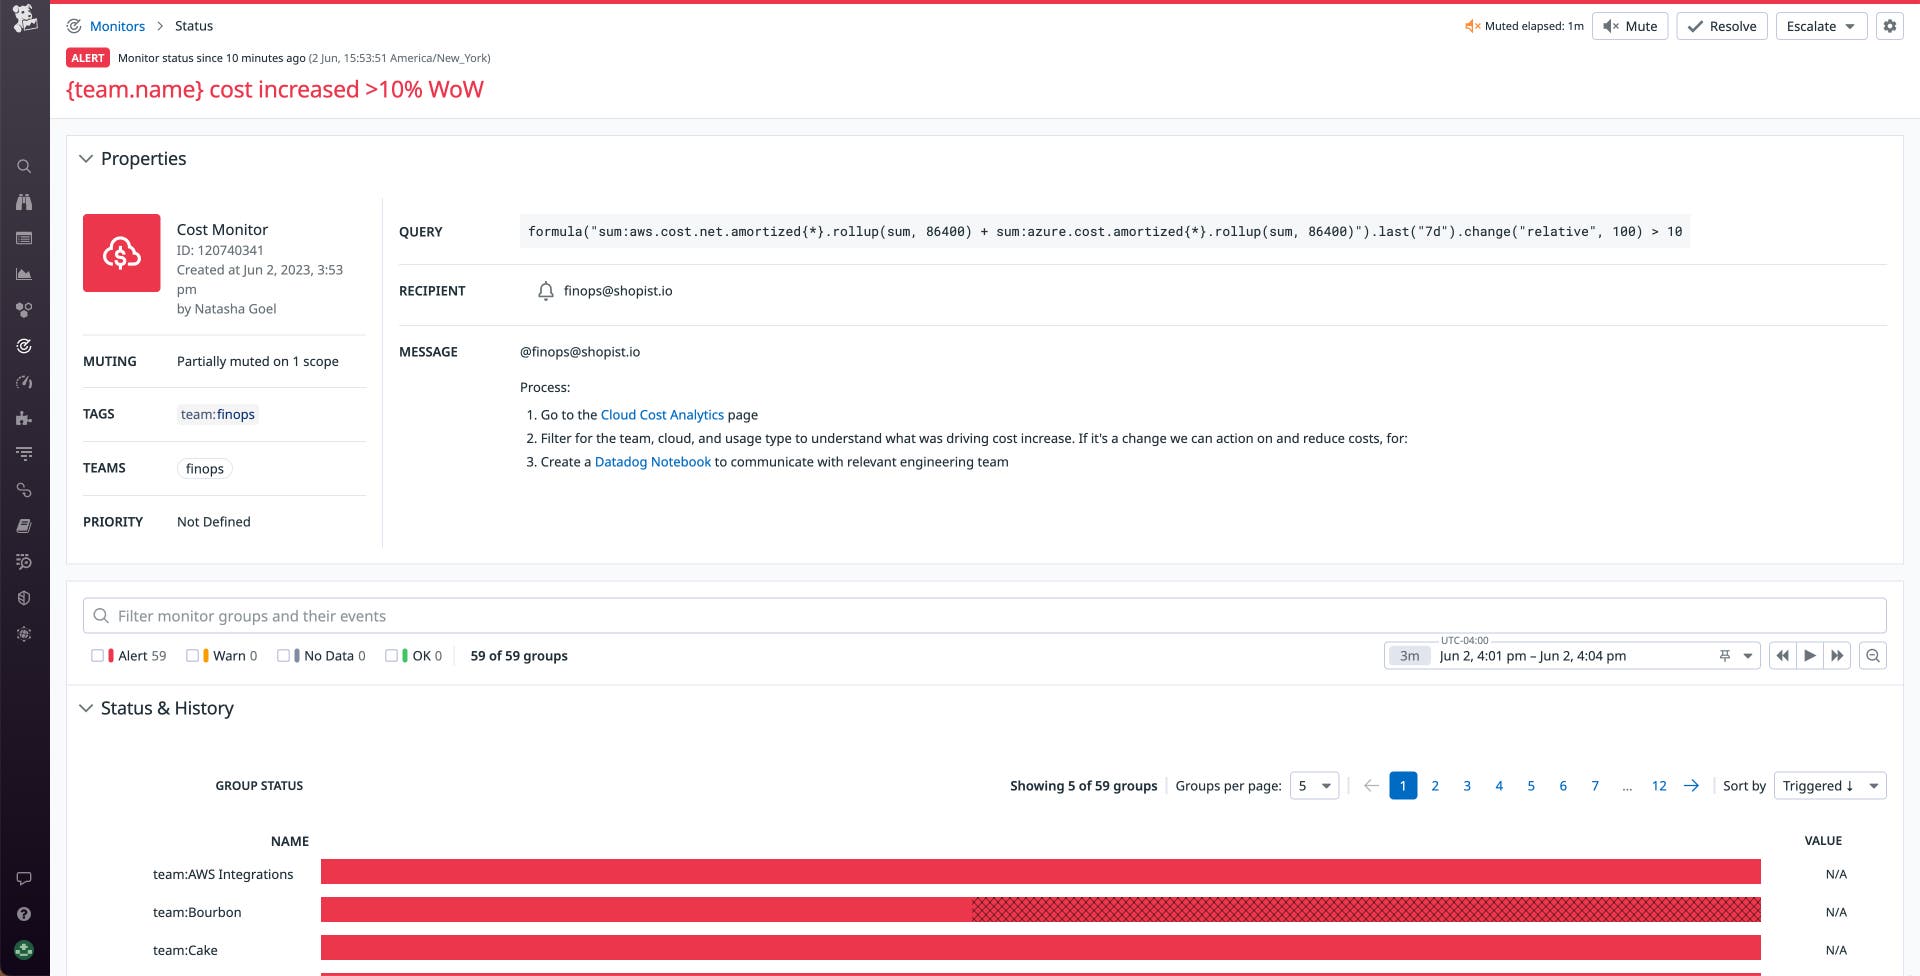Click the settings gear near Escalate
1920x976 pixels.
point(1889,26)
